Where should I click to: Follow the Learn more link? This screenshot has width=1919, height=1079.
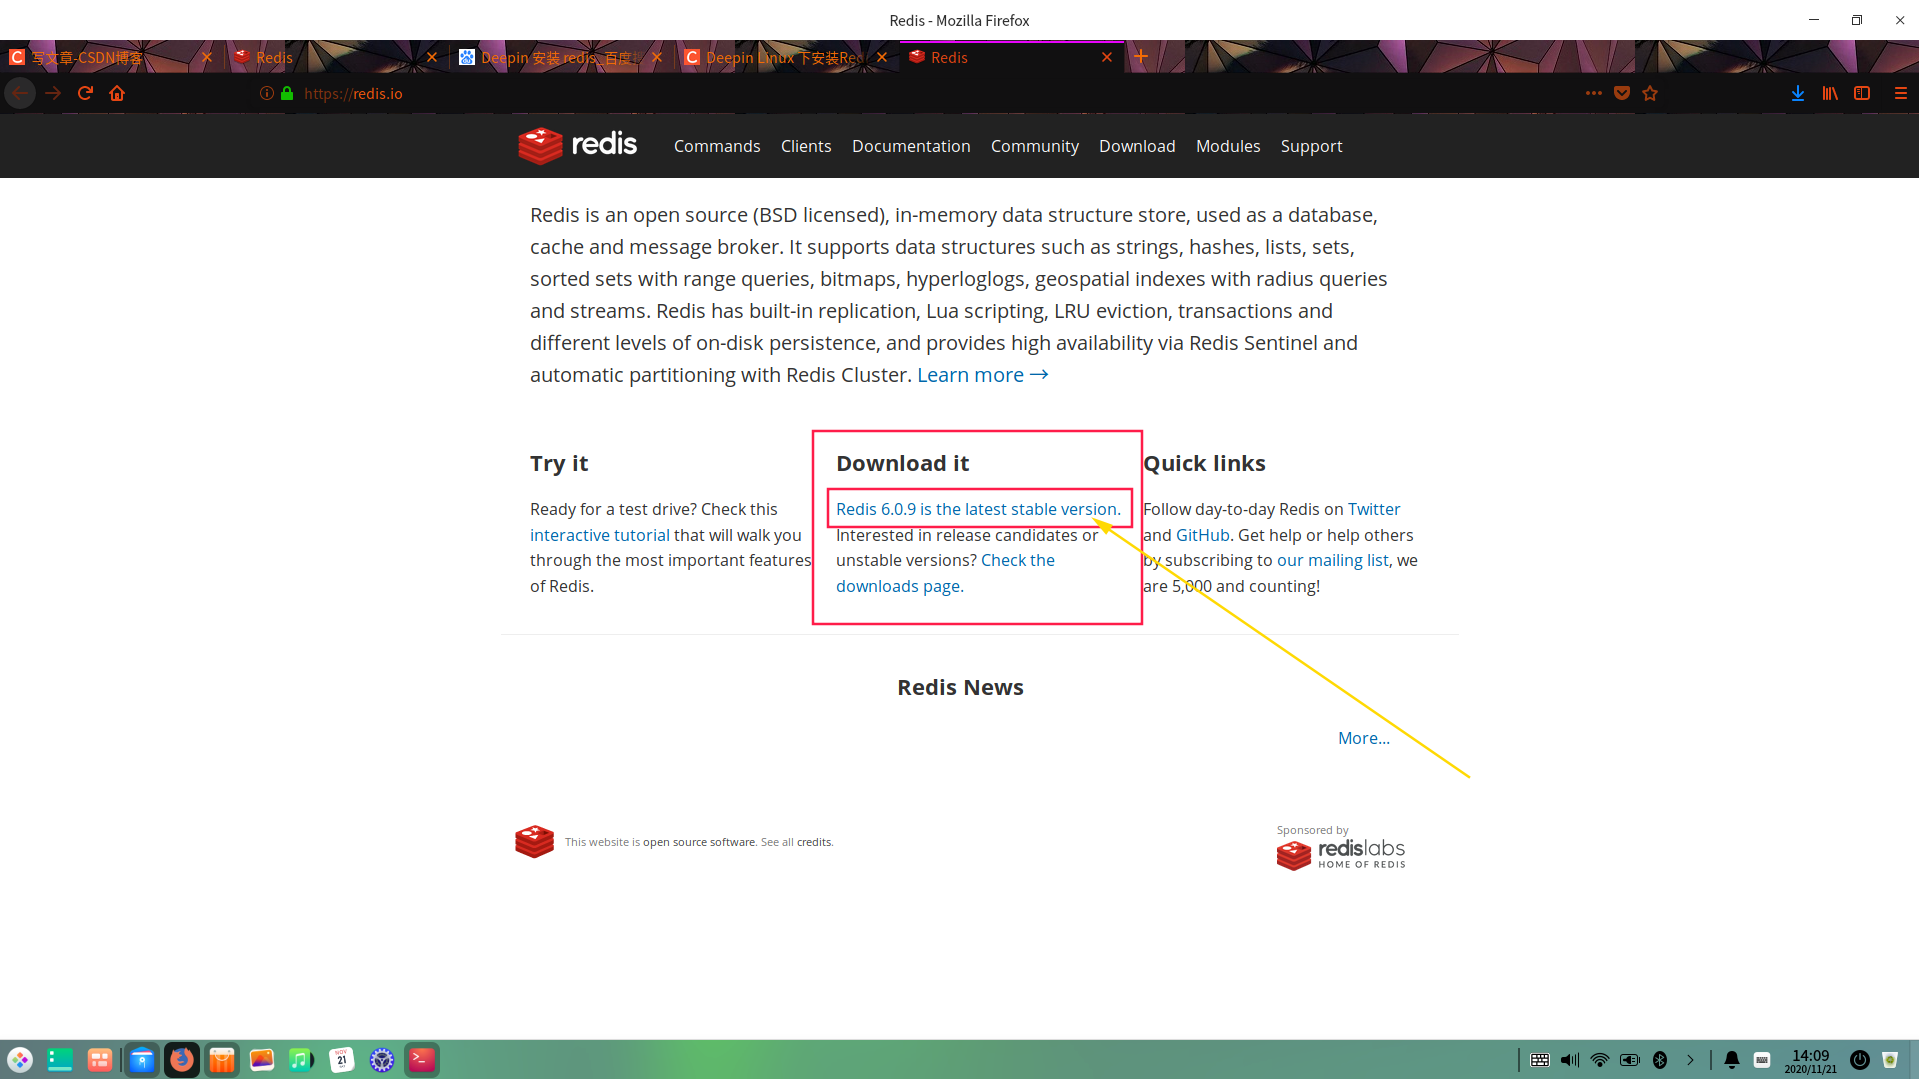coord(983,375)
